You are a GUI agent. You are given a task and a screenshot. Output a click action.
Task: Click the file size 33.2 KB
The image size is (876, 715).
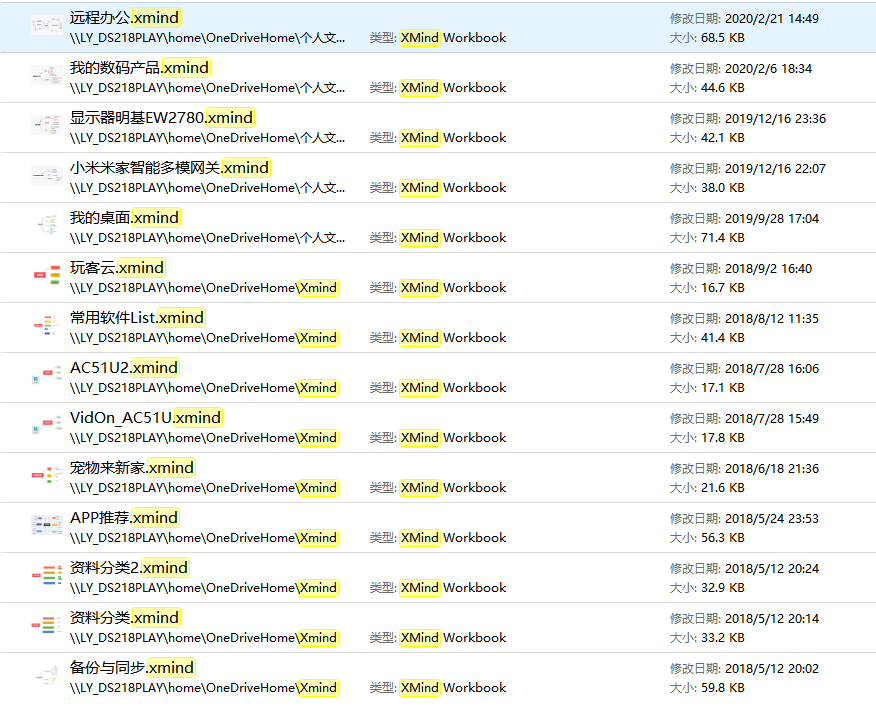point(723,638)
